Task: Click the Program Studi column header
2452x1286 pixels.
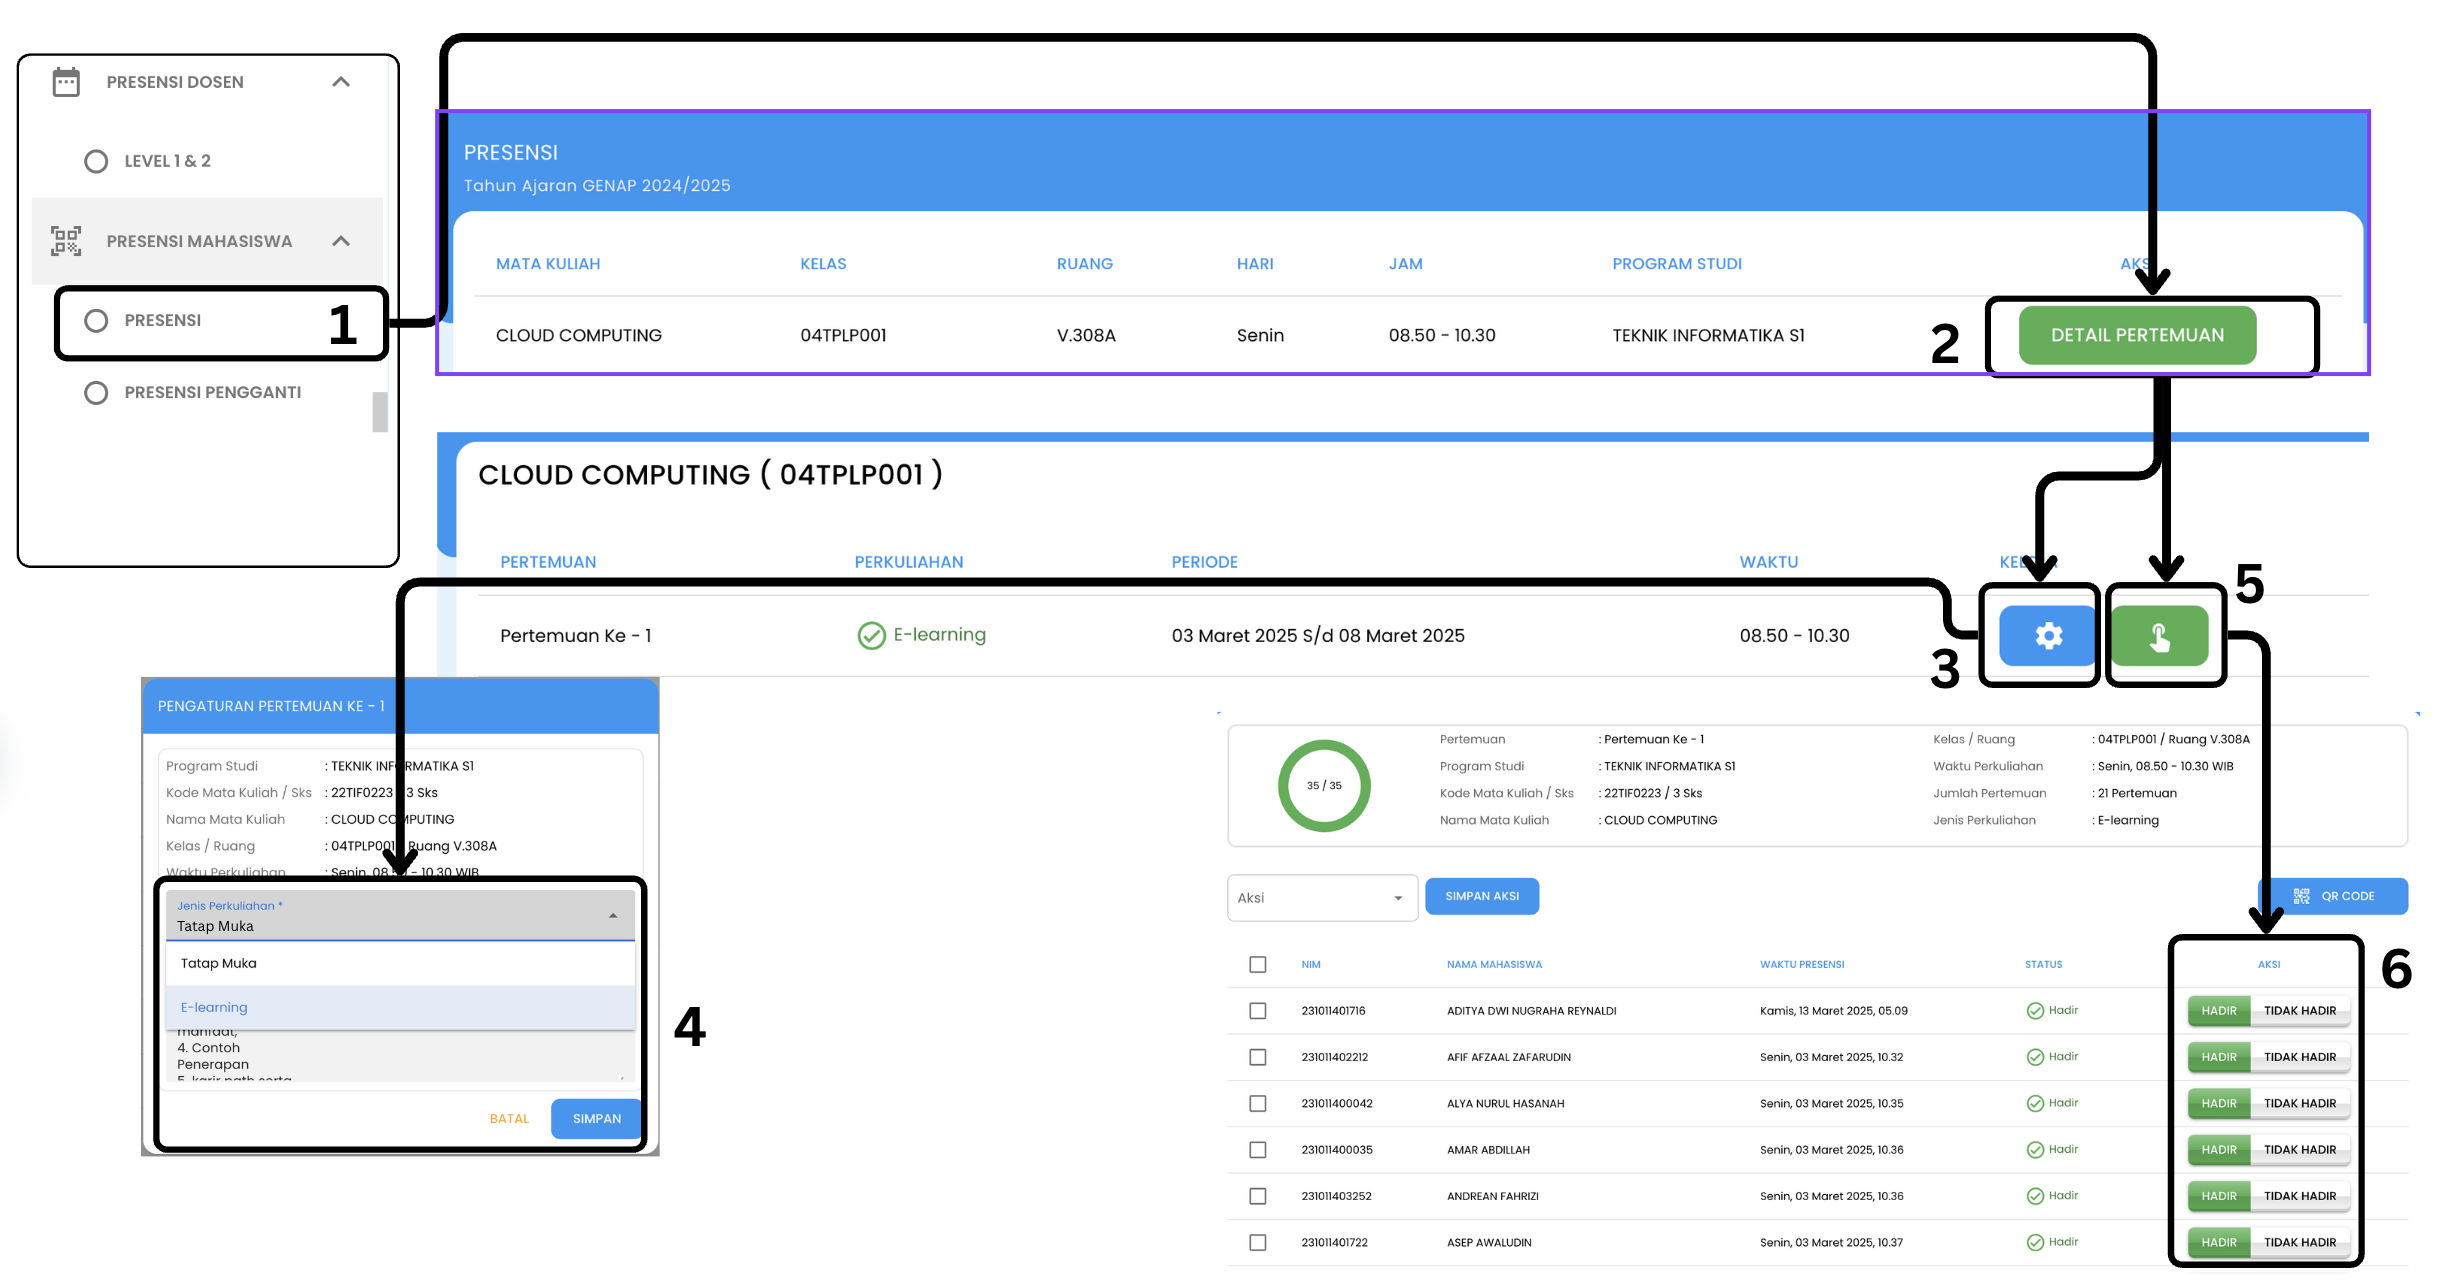Action: 1677,264
